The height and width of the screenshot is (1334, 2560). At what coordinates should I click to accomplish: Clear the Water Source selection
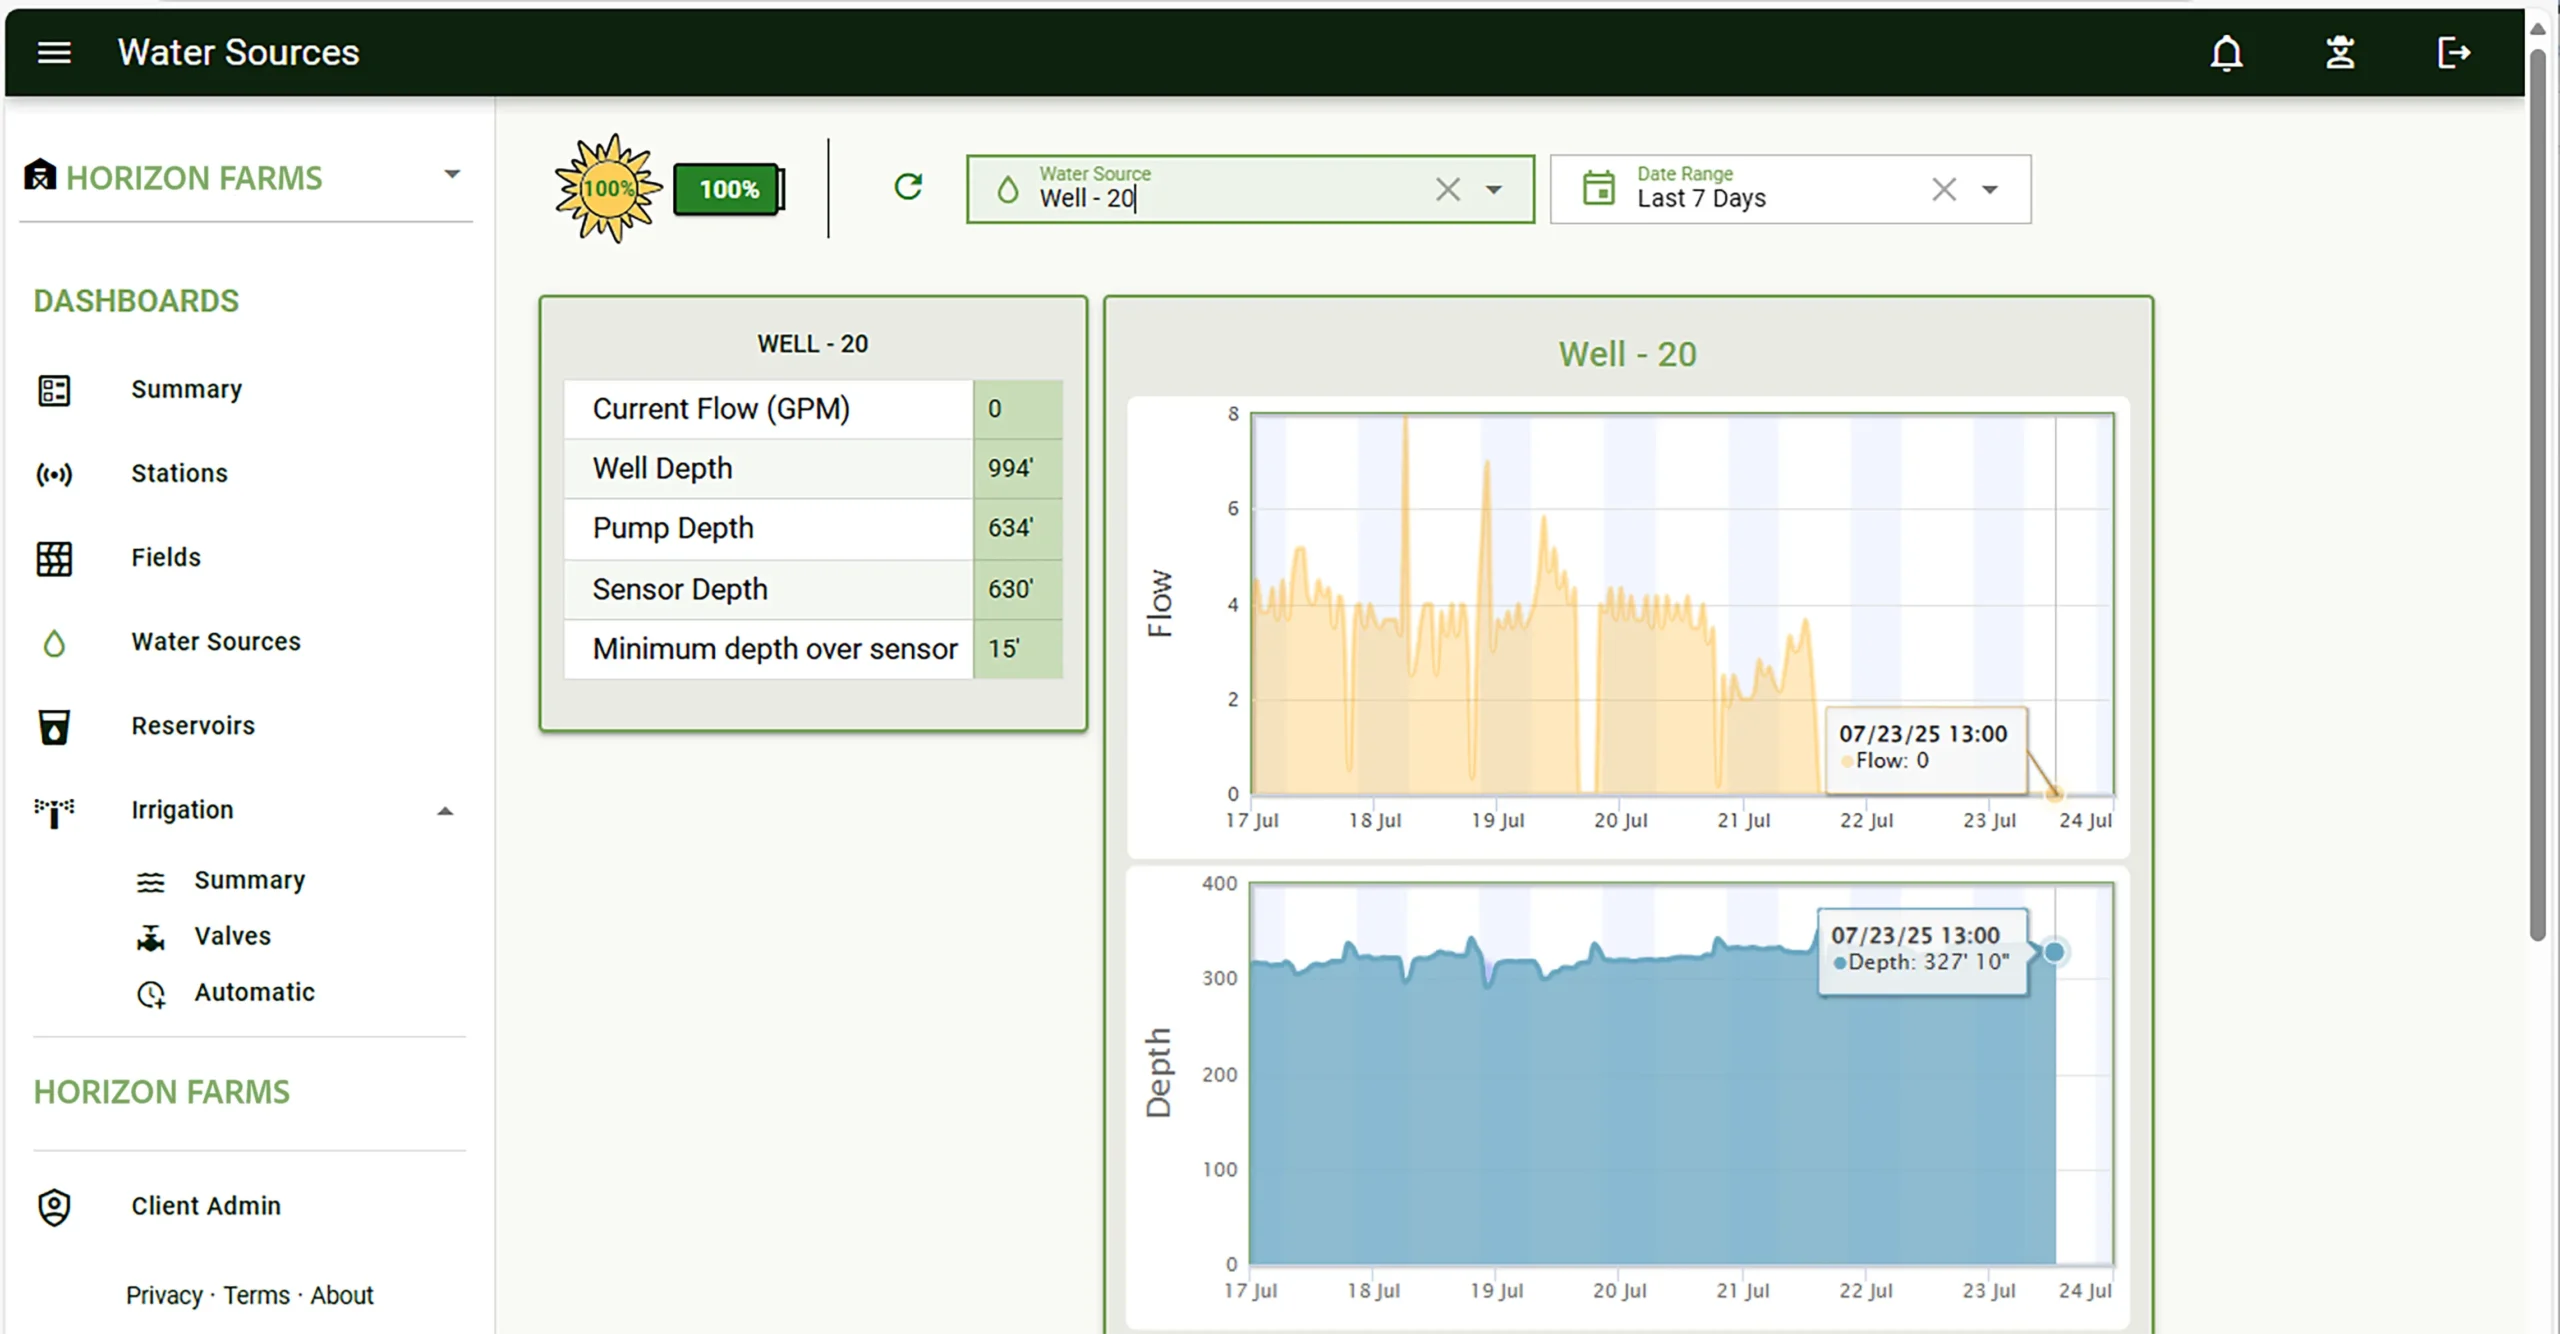(x=1447, y=189)
